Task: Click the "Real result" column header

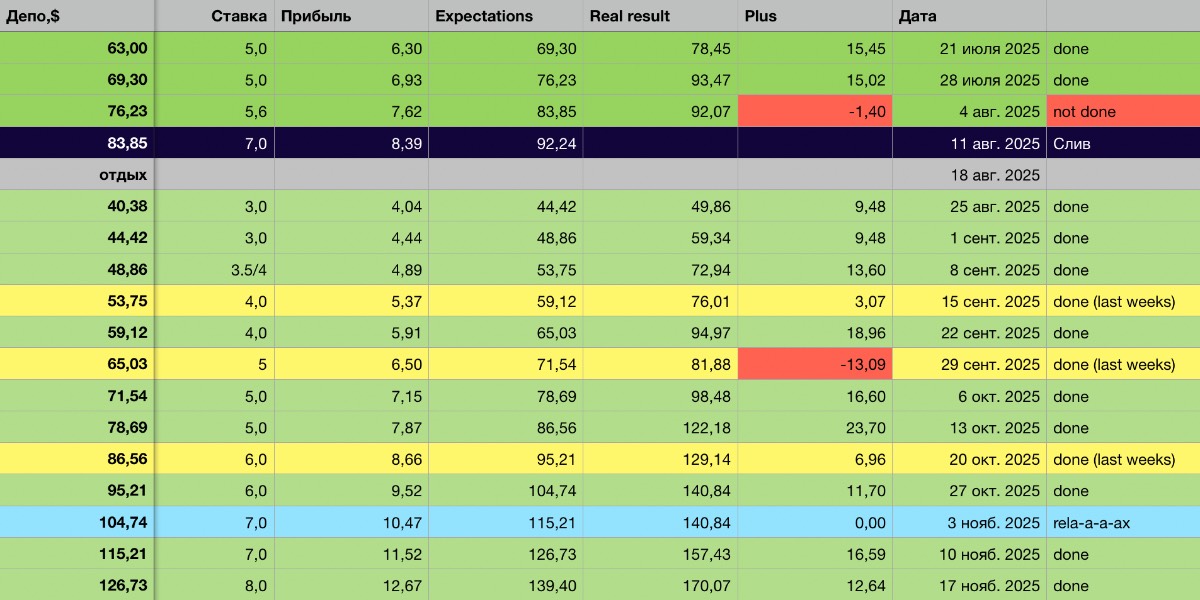Action: click(660, 16)
